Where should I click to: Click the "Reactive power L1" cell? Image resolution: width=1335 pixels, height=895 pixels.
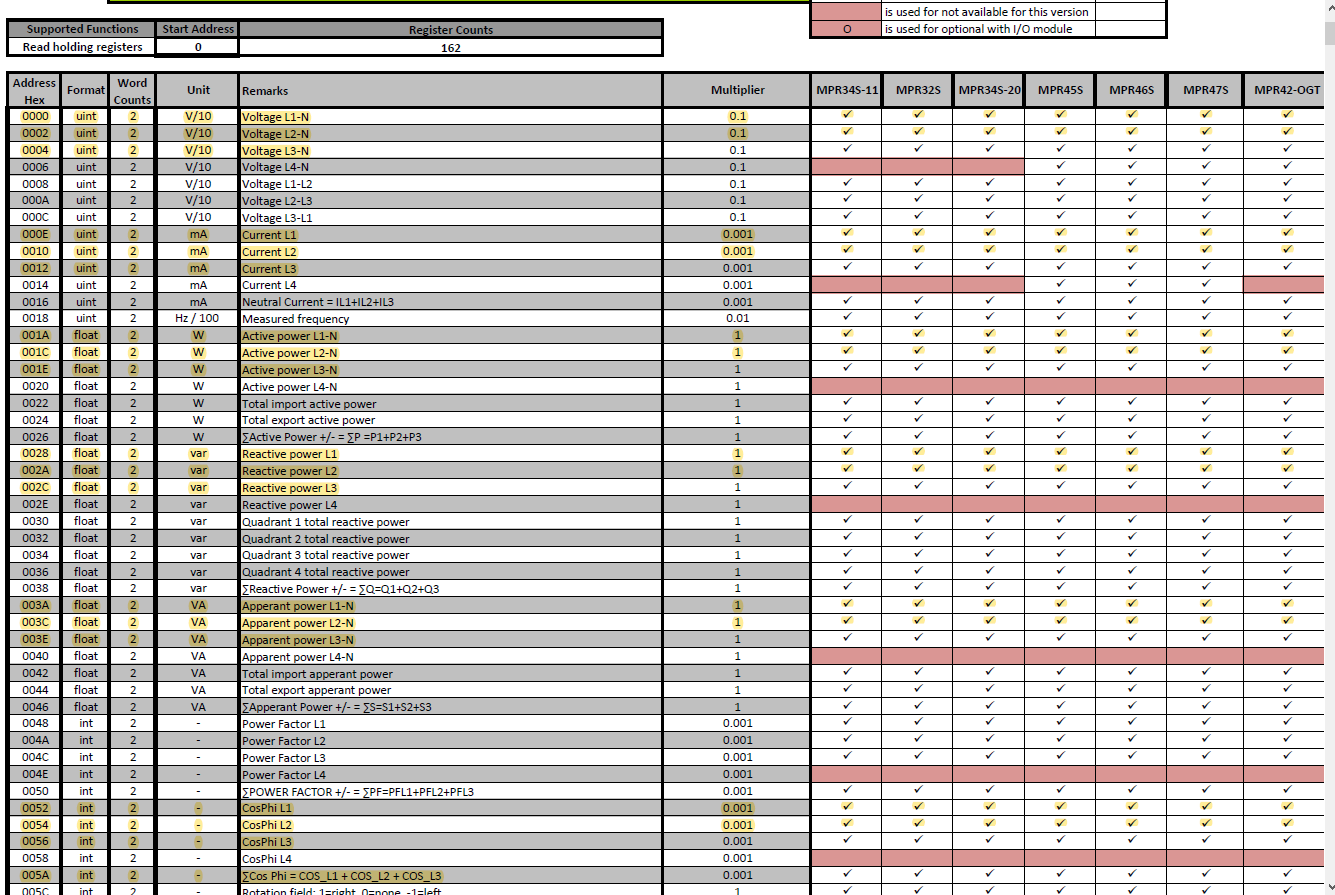pyautogui.click(x=451, y=454)
